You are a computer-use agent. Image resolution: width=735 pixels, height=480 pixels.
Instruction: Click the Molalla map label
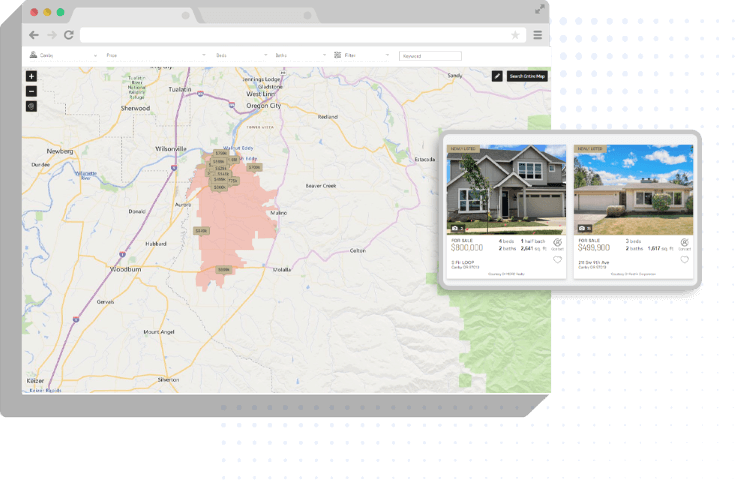click(282, 270)
